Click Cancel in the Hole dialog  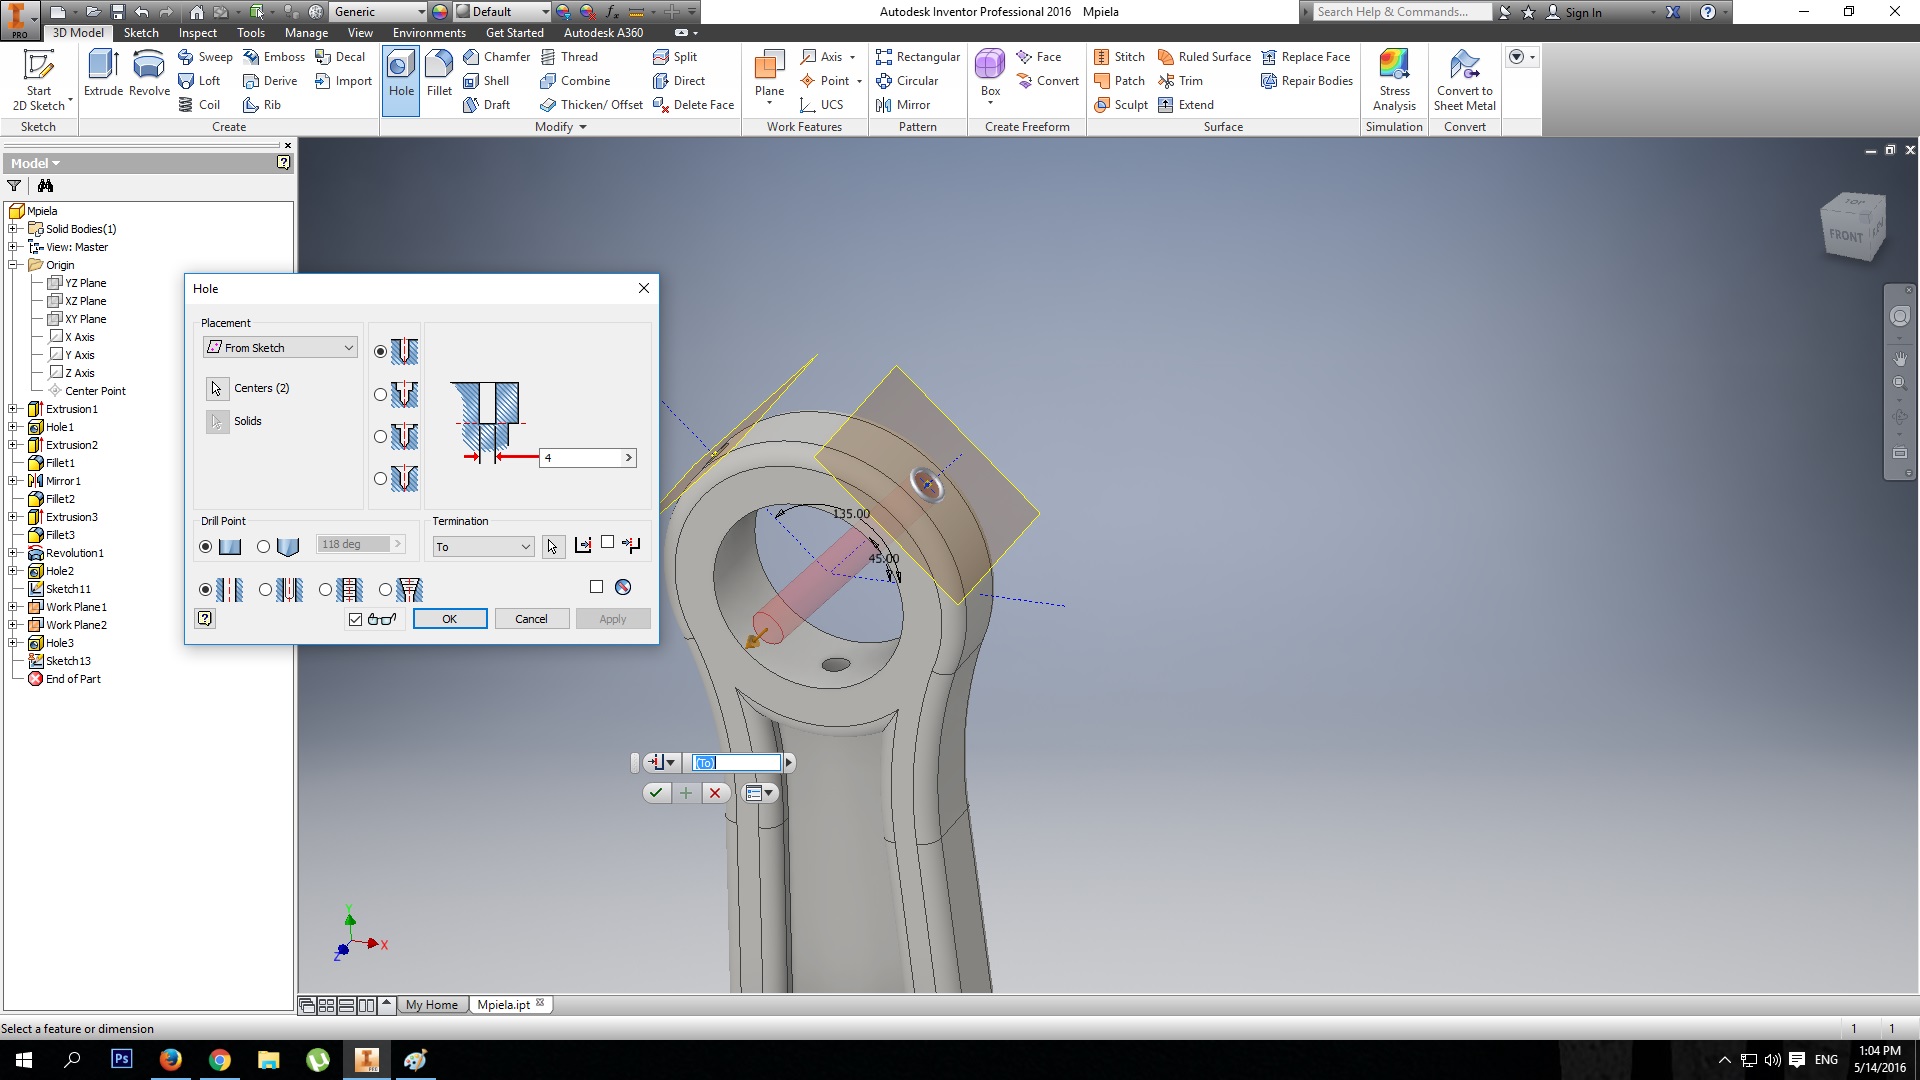click(x=531, y=619)
